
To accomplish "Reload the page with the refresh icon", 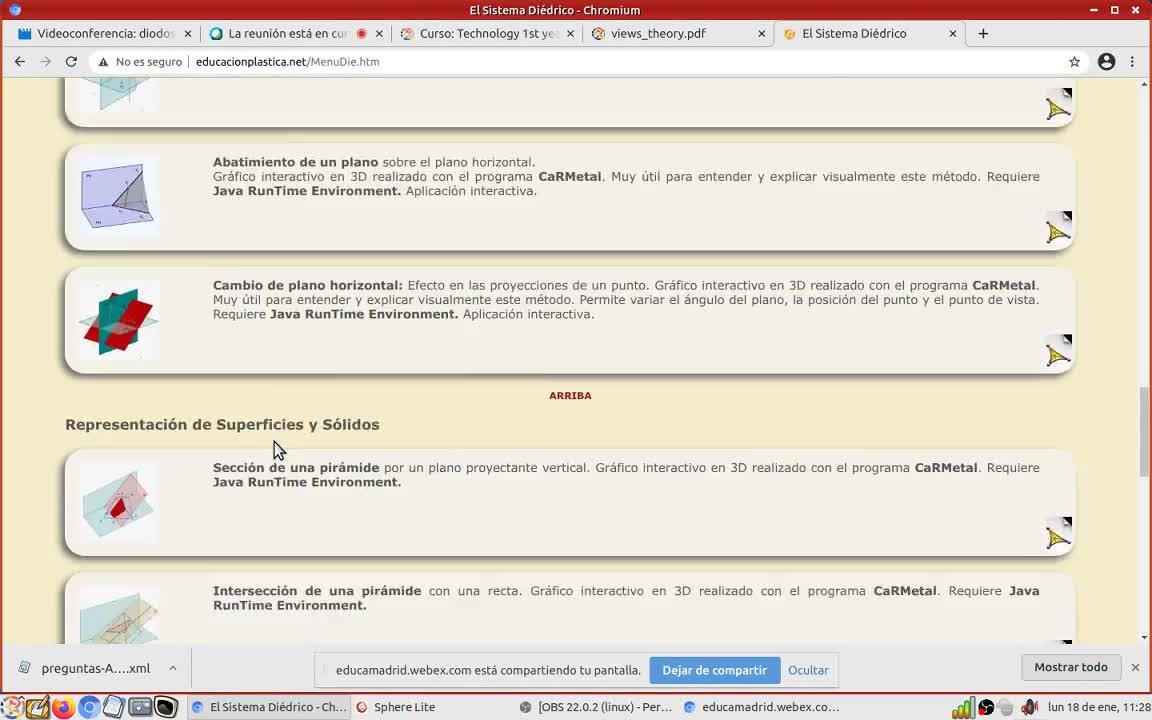I will (x=71, y=62).
